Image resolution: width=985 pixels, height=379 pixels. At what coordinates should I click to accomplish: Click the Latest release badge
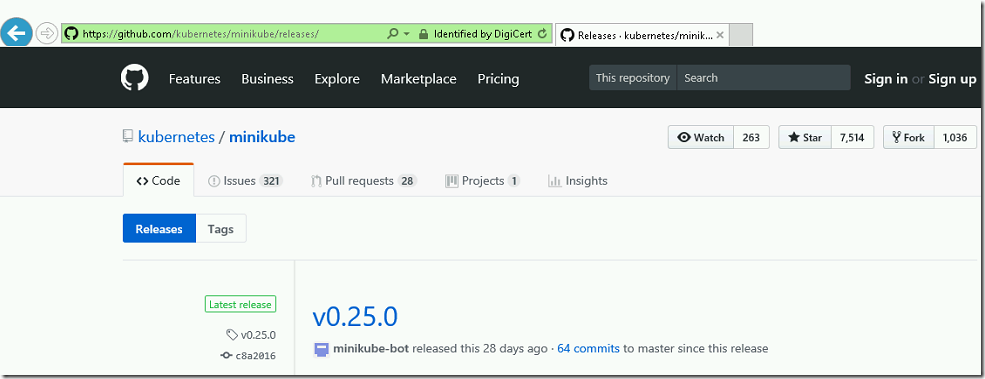pos(240,305)
